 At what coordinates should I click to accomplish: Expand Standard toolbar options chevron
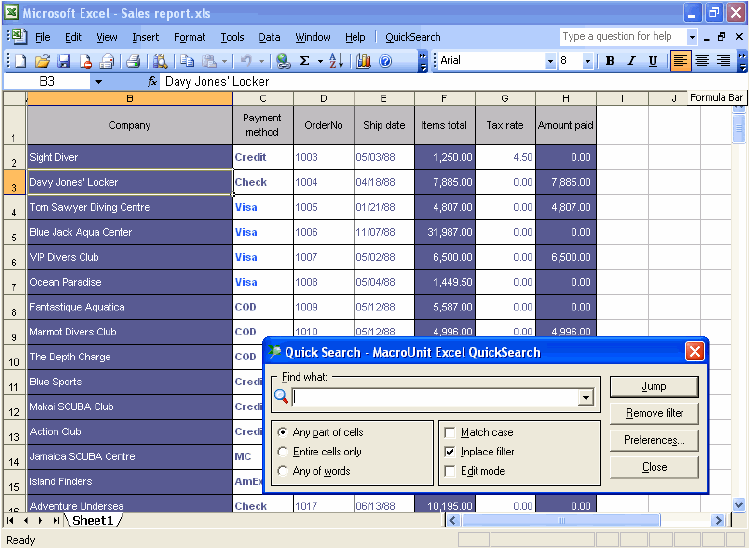(423, 61)
